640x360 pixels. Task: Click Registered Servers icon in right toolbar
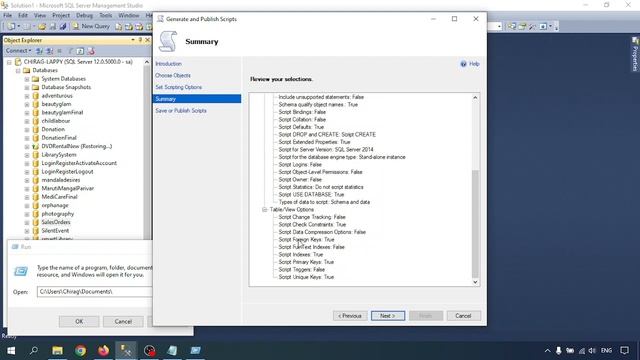tap(512, 27)
